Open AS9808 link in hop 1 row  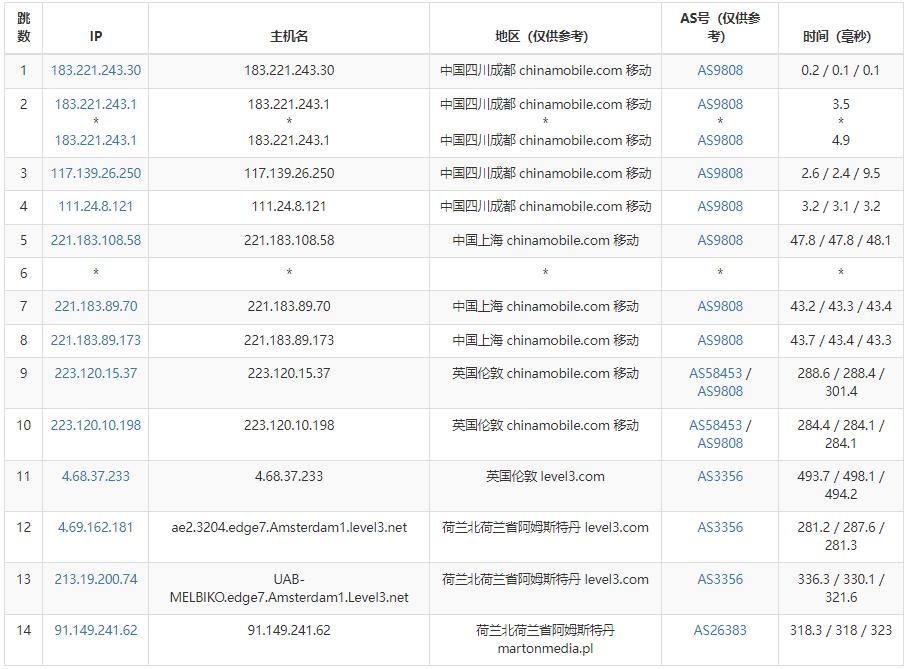pyautogui.click(x=720, y=70)
